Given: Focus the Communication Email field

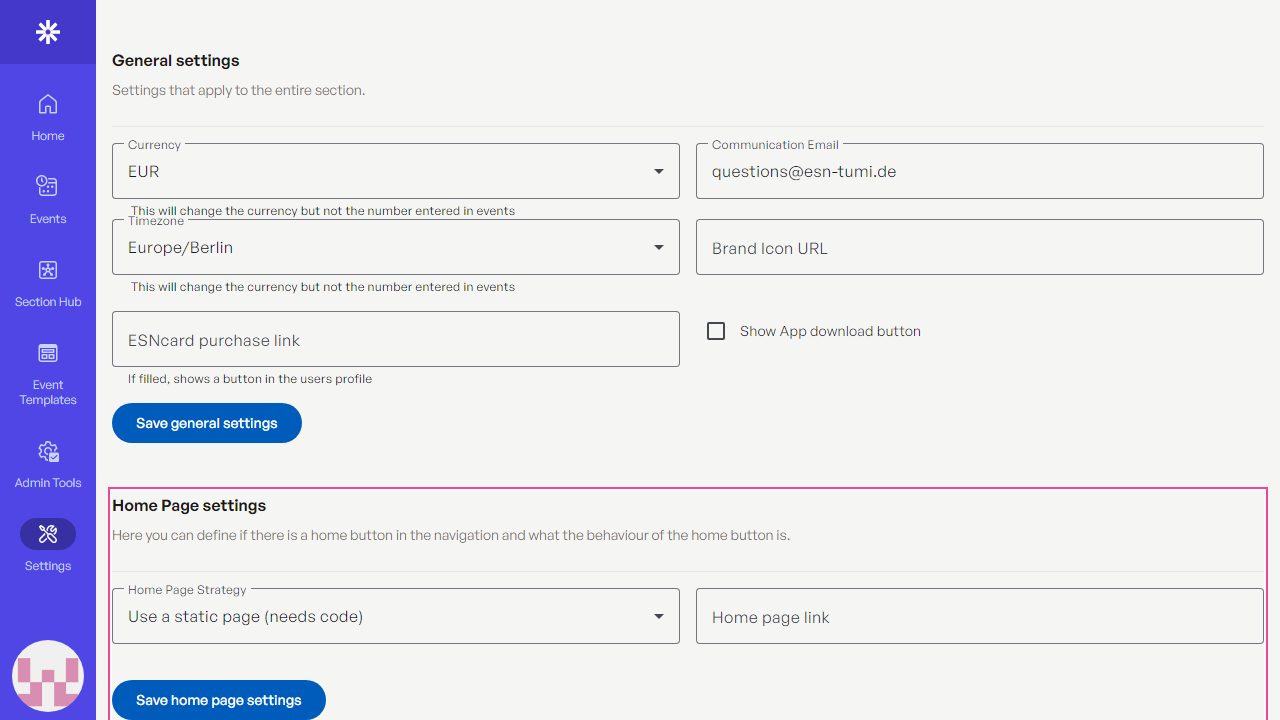Looking at the screenshot, I should click(979, 171).
